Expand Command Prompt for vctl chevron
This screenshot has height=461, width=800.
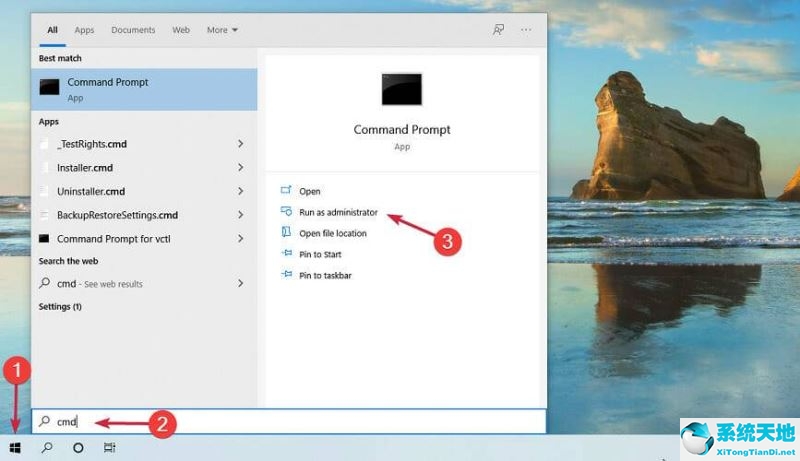(240, 238)
